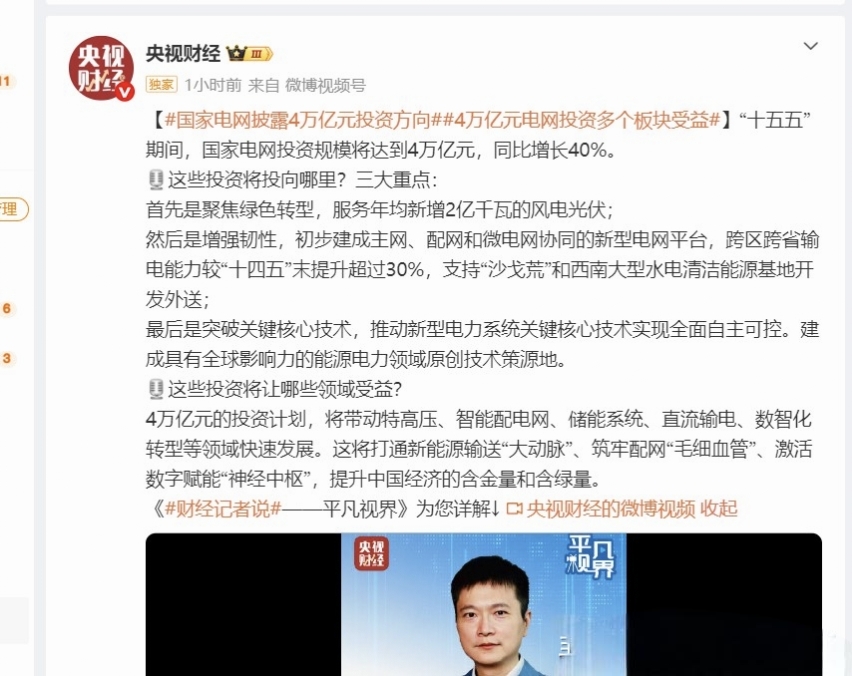Click the partially visible 理 button at left
This screenshot has height=676, width=852.
(13, 209)
